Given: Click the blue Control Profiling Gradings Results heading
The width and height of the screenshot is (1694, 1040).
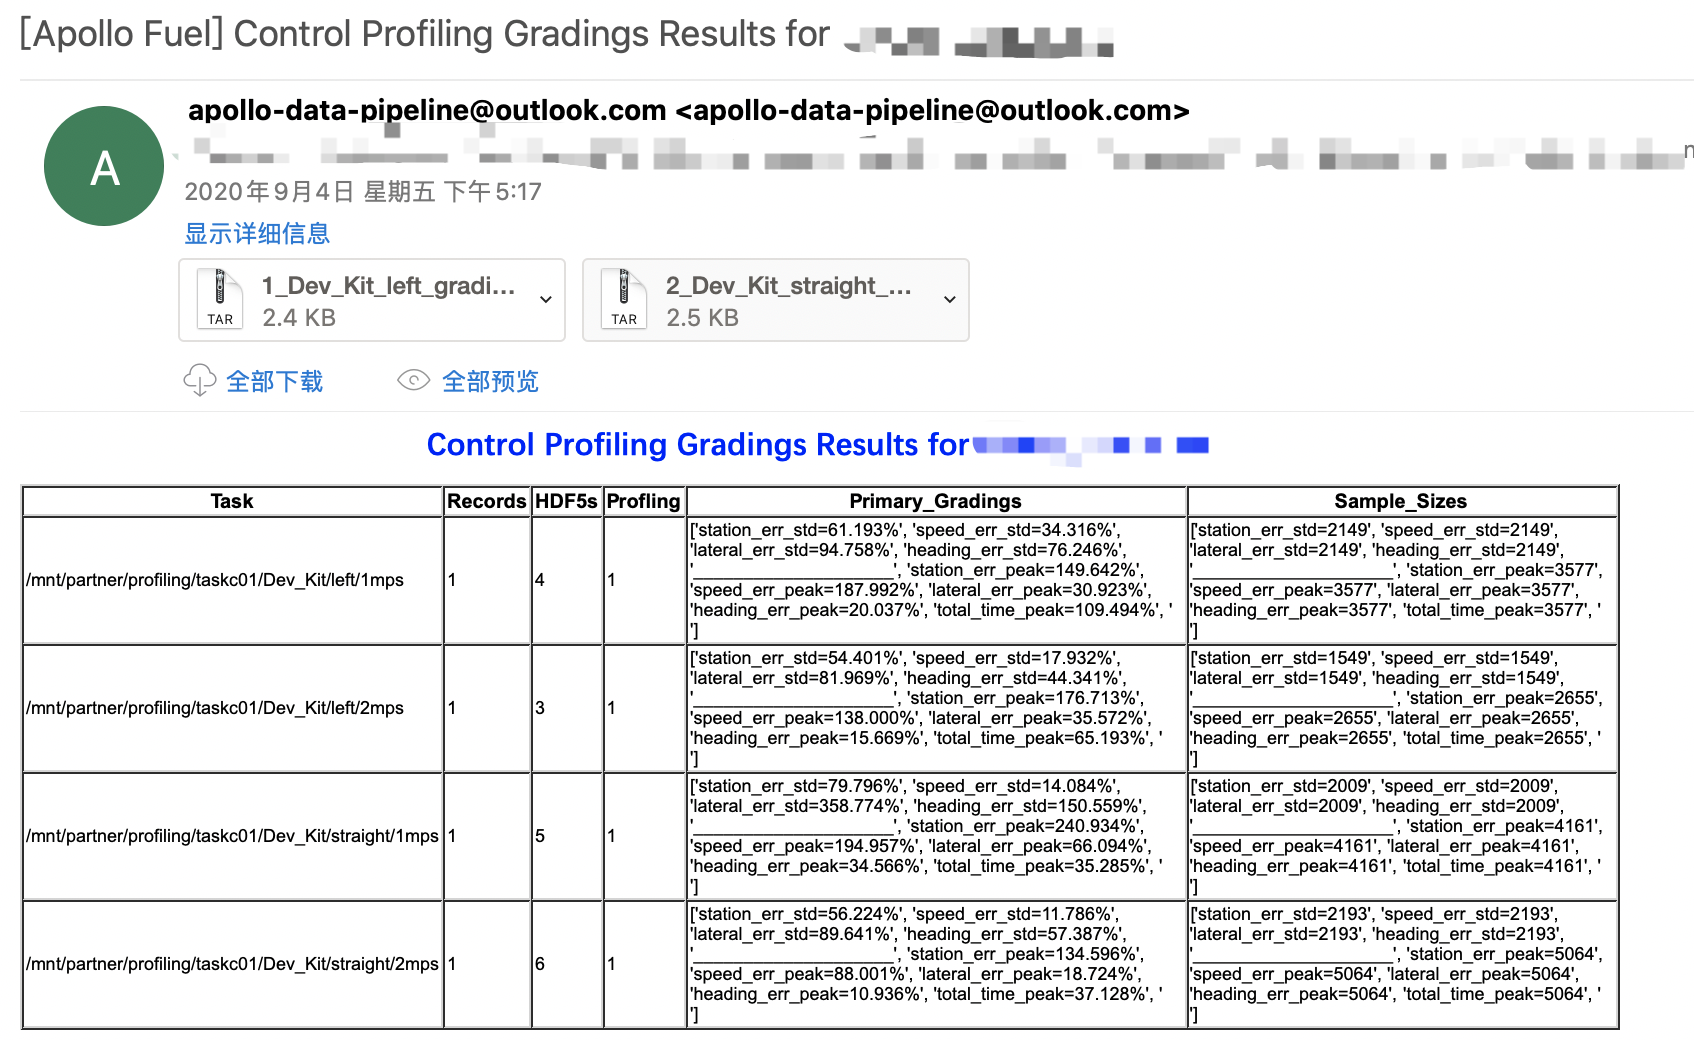Looking at the screenshot, I should (x=698, y=444).
